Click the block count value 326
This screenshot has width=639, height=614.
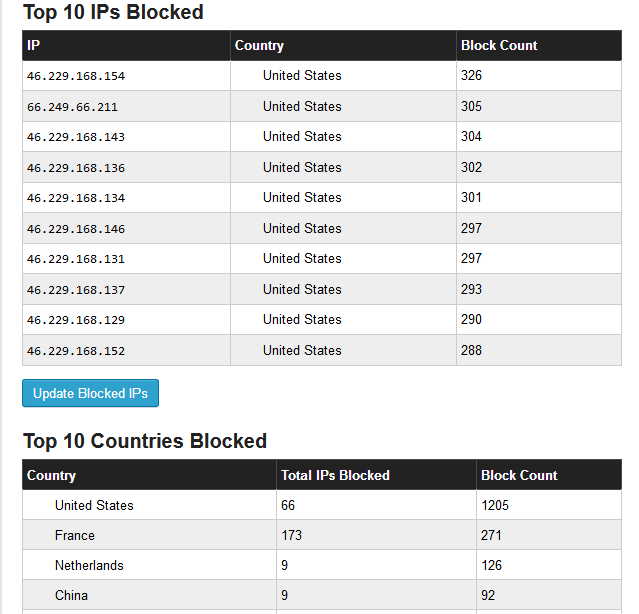coord(471,75)
